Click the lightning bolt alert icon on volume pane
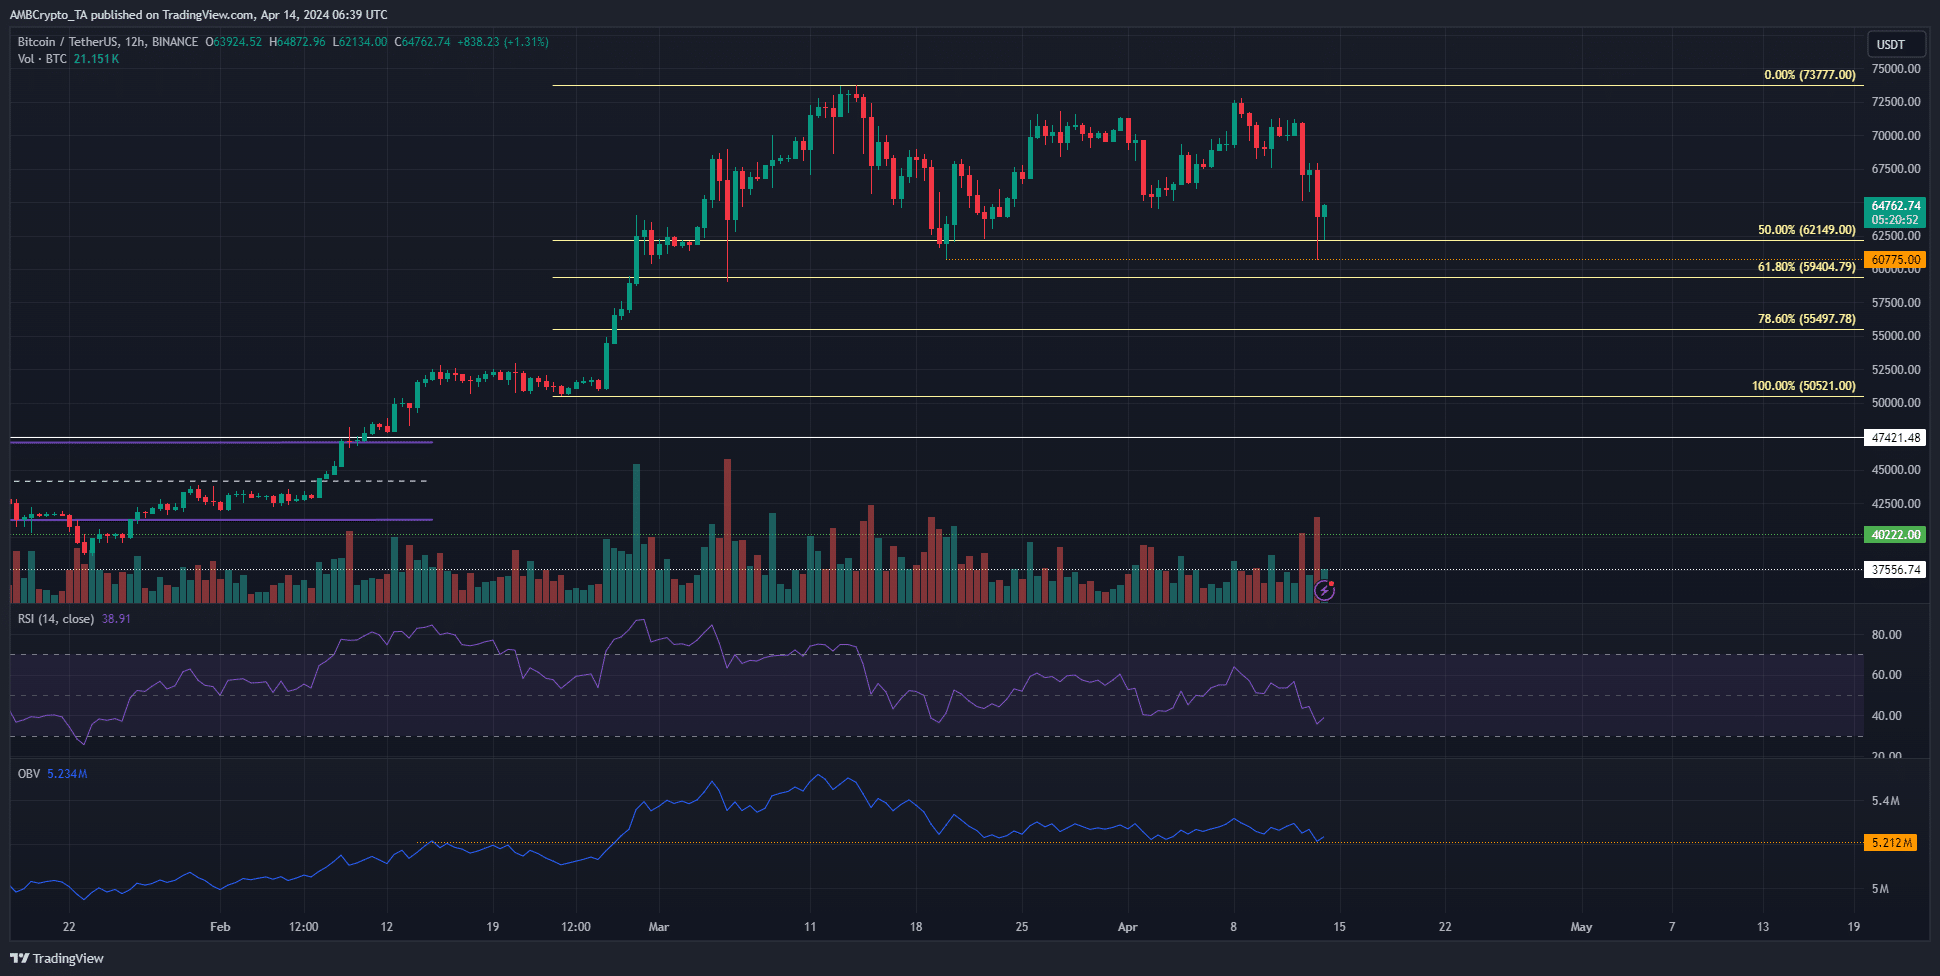Viewport: 1940px width, 976px height. click(x=1324, y=591)
